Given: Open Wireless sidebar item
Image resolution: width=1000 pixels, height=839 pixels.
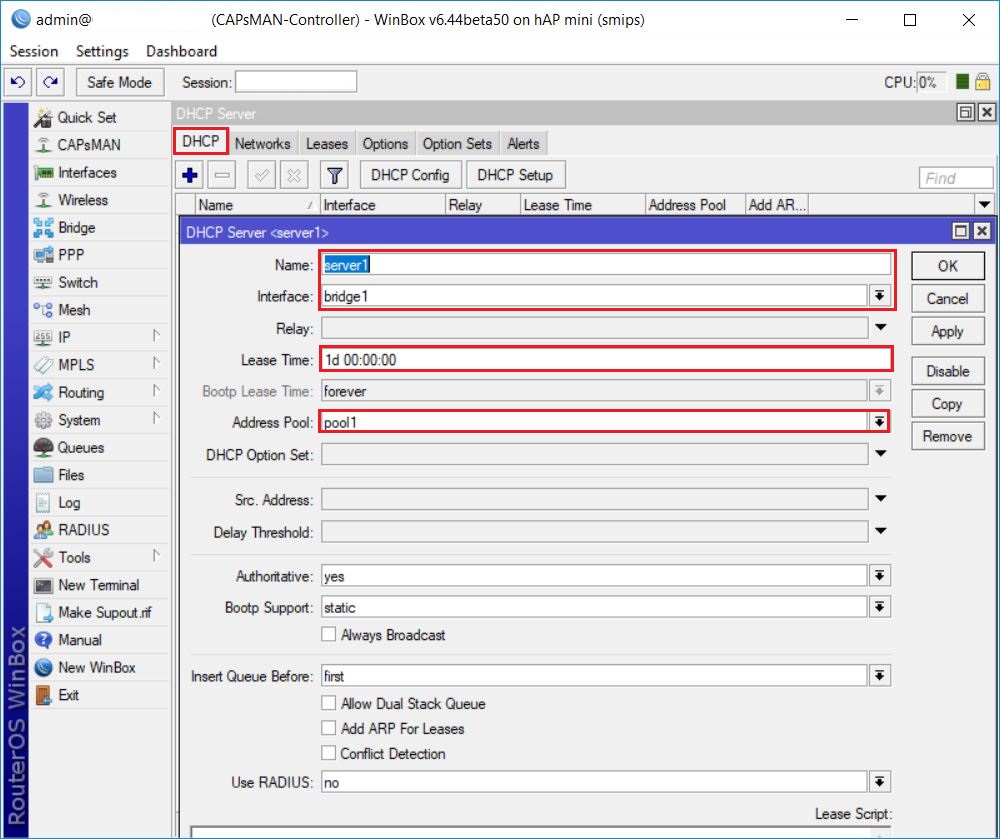Looking at the screenshot, I should click(x=83, y=200).
